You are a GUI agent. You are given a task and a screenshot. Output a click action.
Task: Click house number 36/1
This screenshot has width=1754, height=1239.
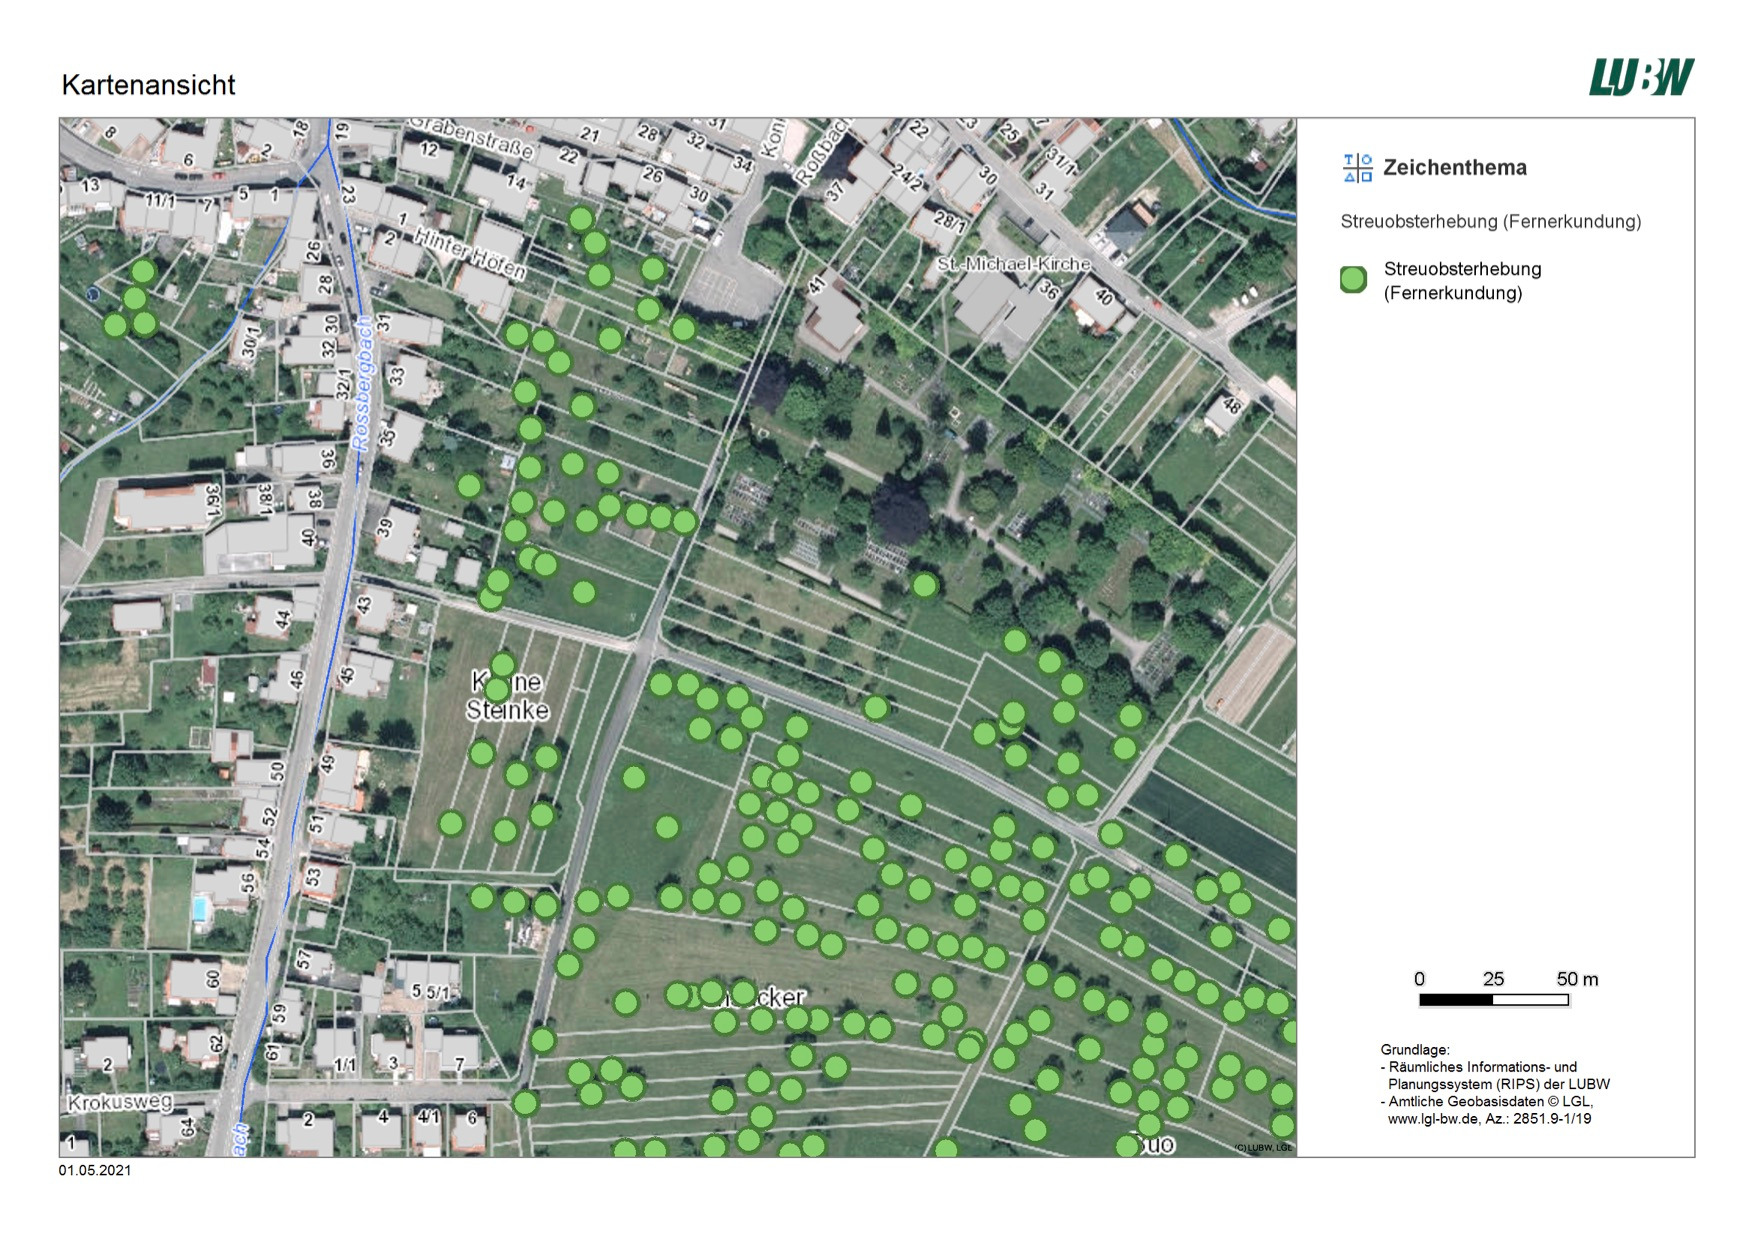(x=212, y=501)
